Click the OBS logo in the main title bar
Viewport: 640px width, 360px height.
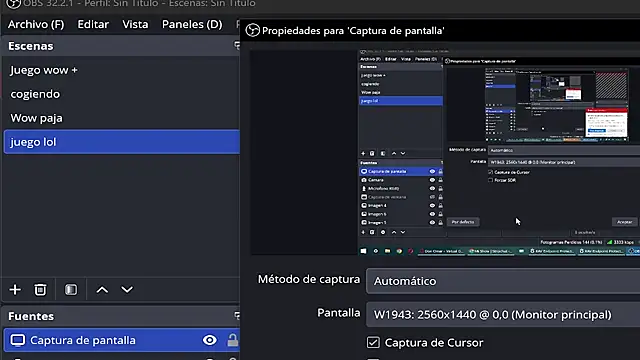[x=13, y=4]
